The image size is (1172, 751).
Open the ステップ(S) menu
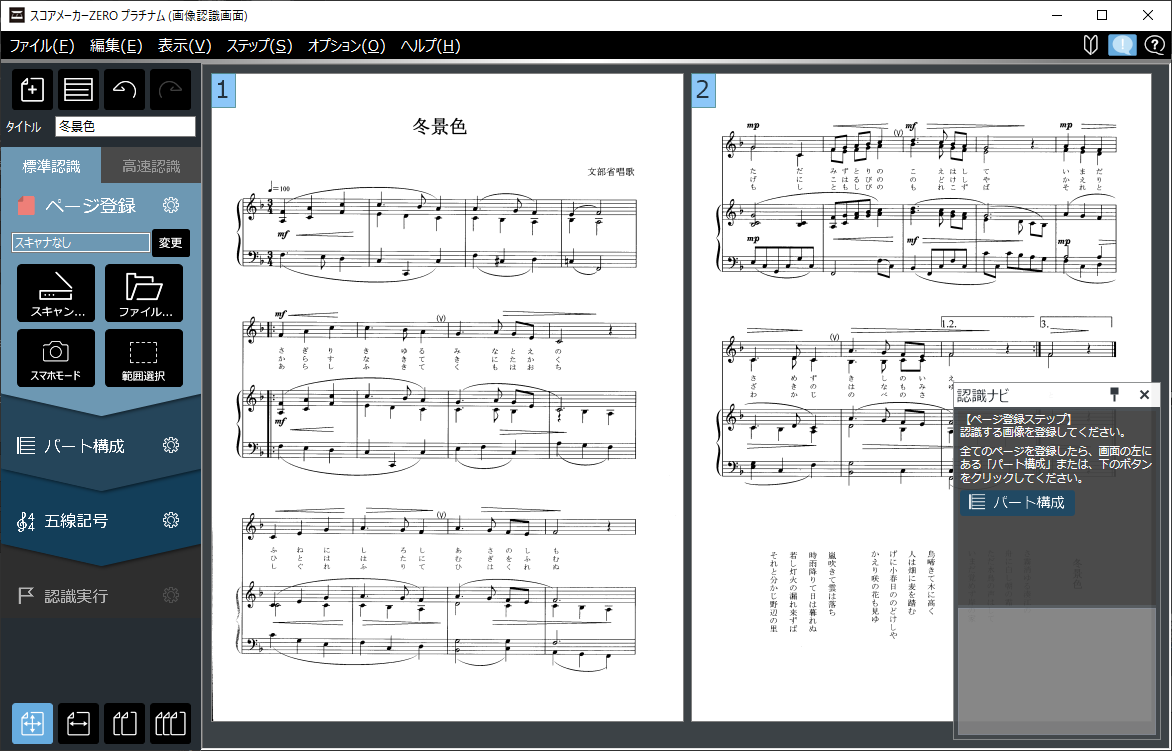pos(259,46)
